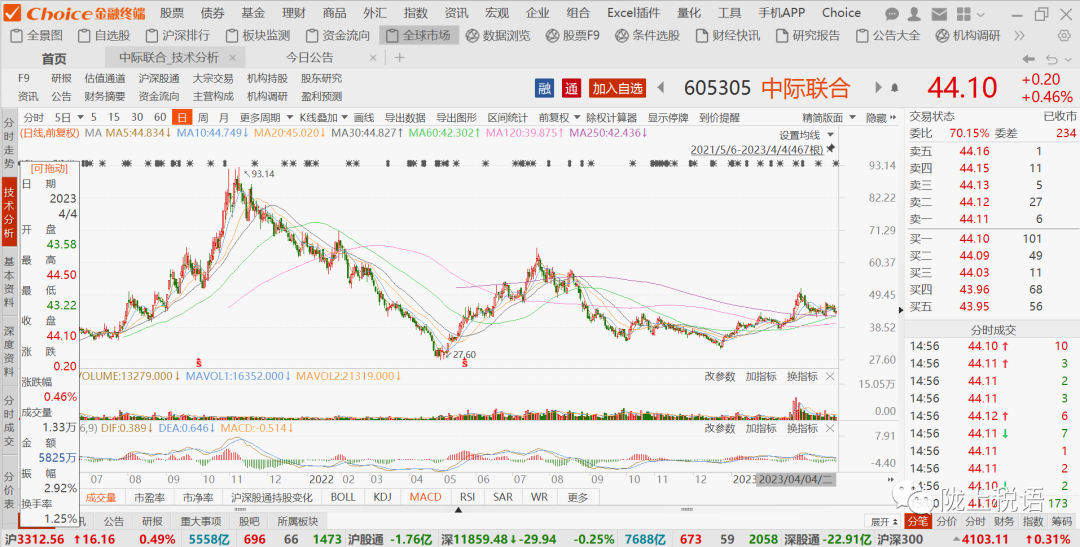Screen dimensions: 1080x547
Task: Click the 区间统计 button
Action: click(507, 118)
